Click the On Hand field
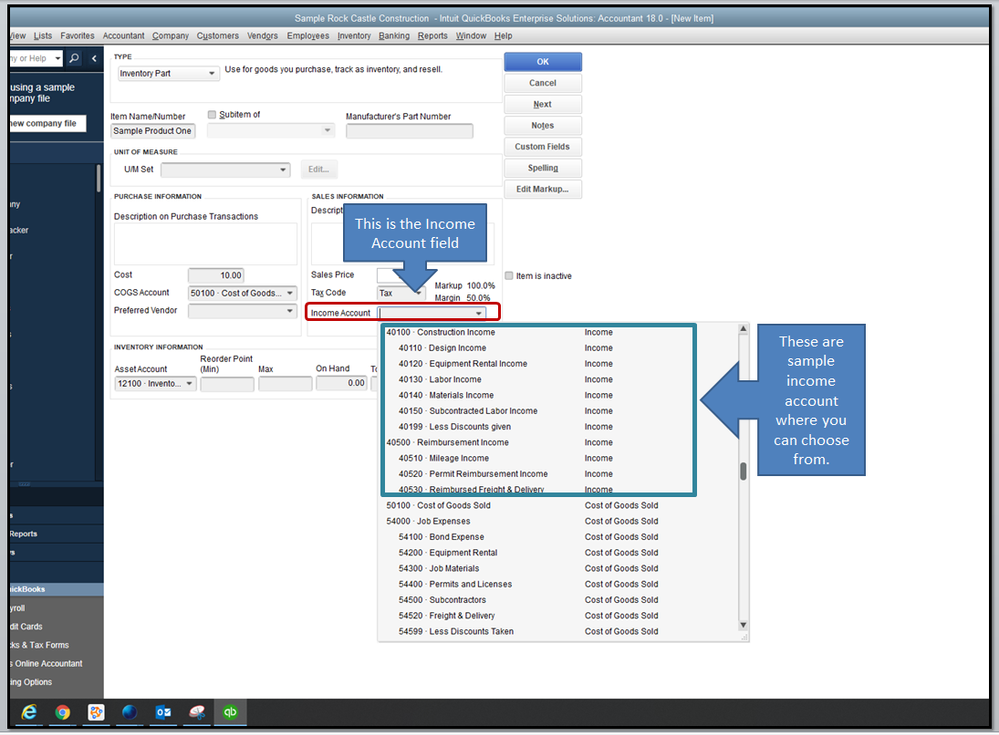999x735 pixels. pos(341,383)
